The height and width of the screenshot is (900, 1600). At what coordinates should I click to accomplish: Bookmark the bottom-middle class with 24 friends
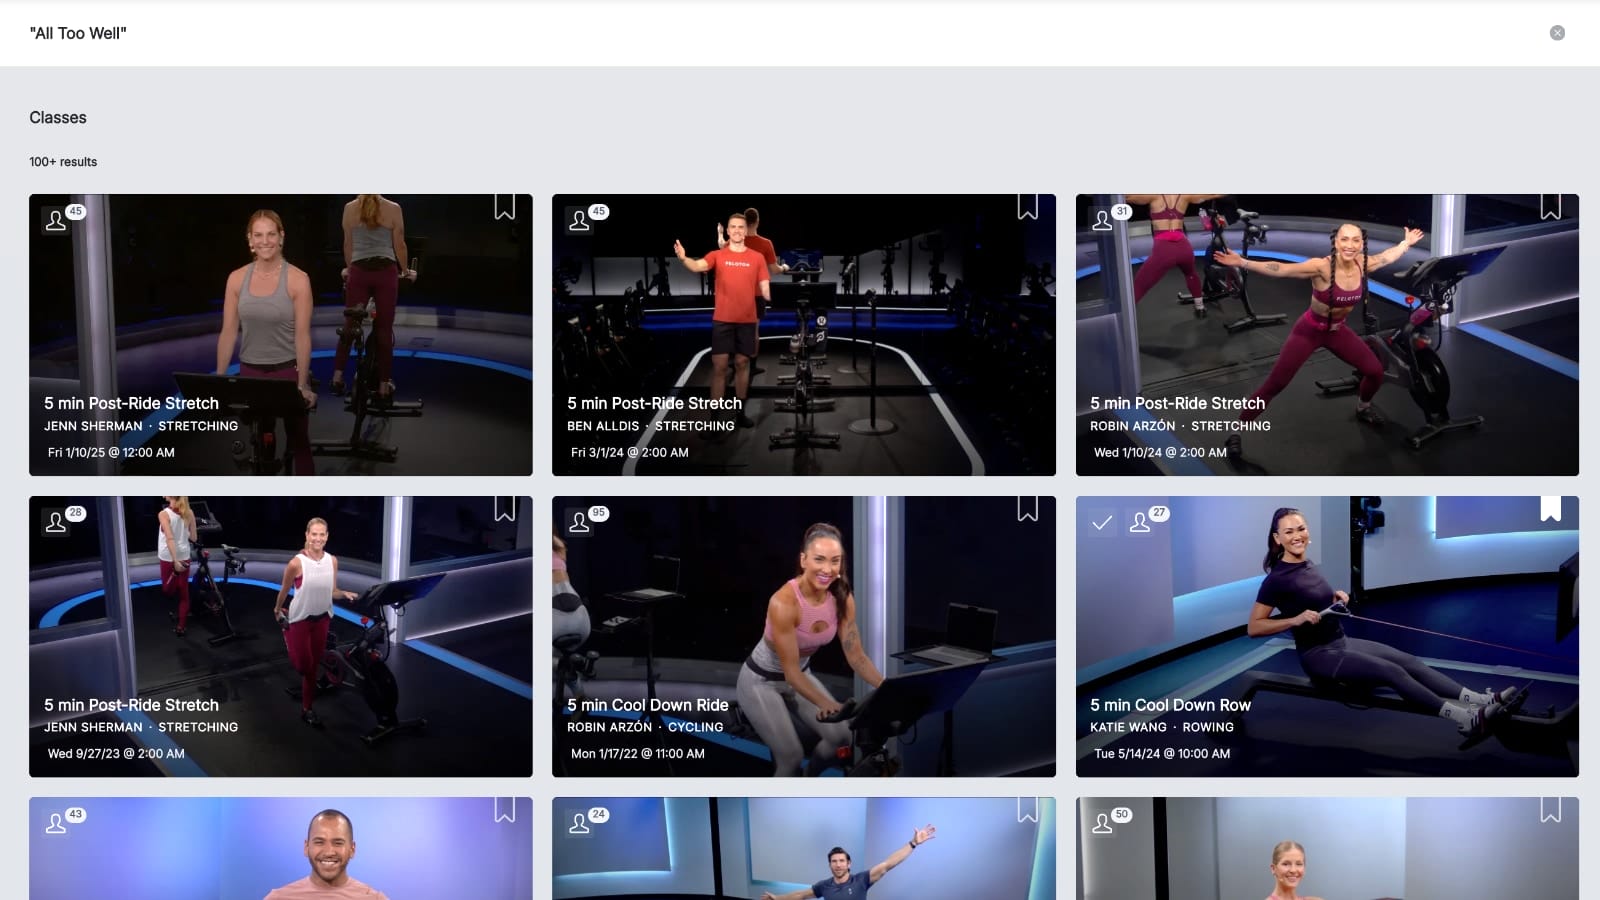point(1028,810)
